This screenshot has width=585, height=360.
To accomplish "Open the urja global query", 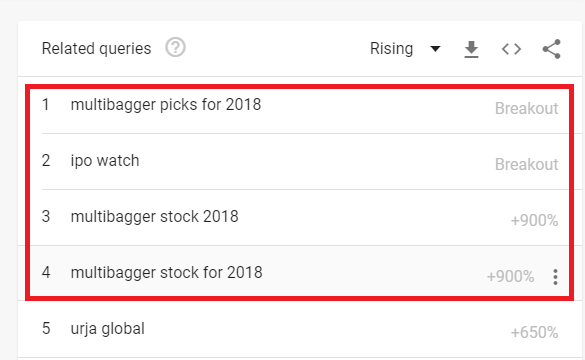I will pos(107,329).
